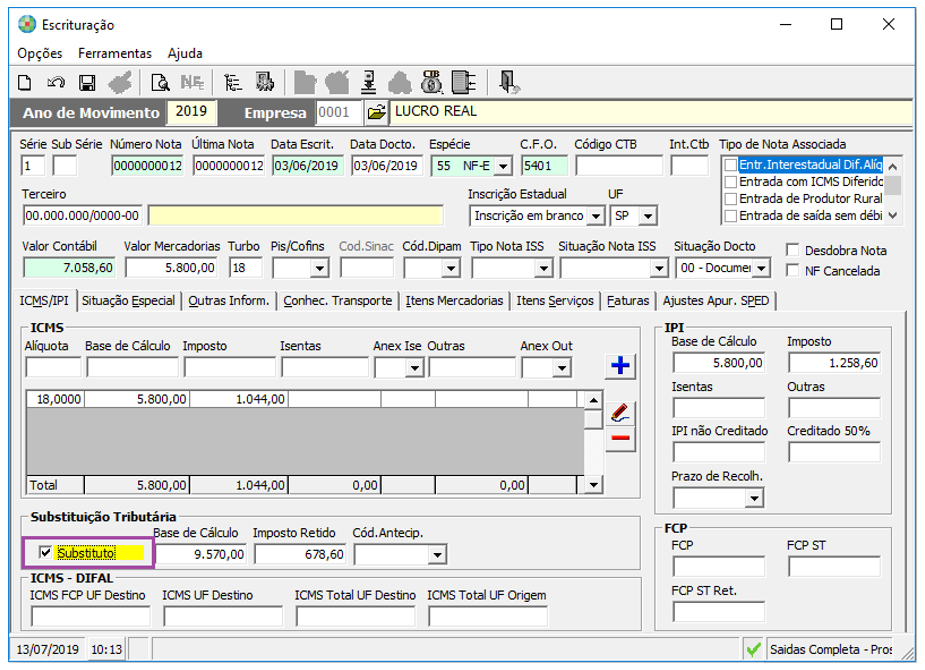Click the search document magnifier icon
925x670 pixels.
tap(159, 82)
